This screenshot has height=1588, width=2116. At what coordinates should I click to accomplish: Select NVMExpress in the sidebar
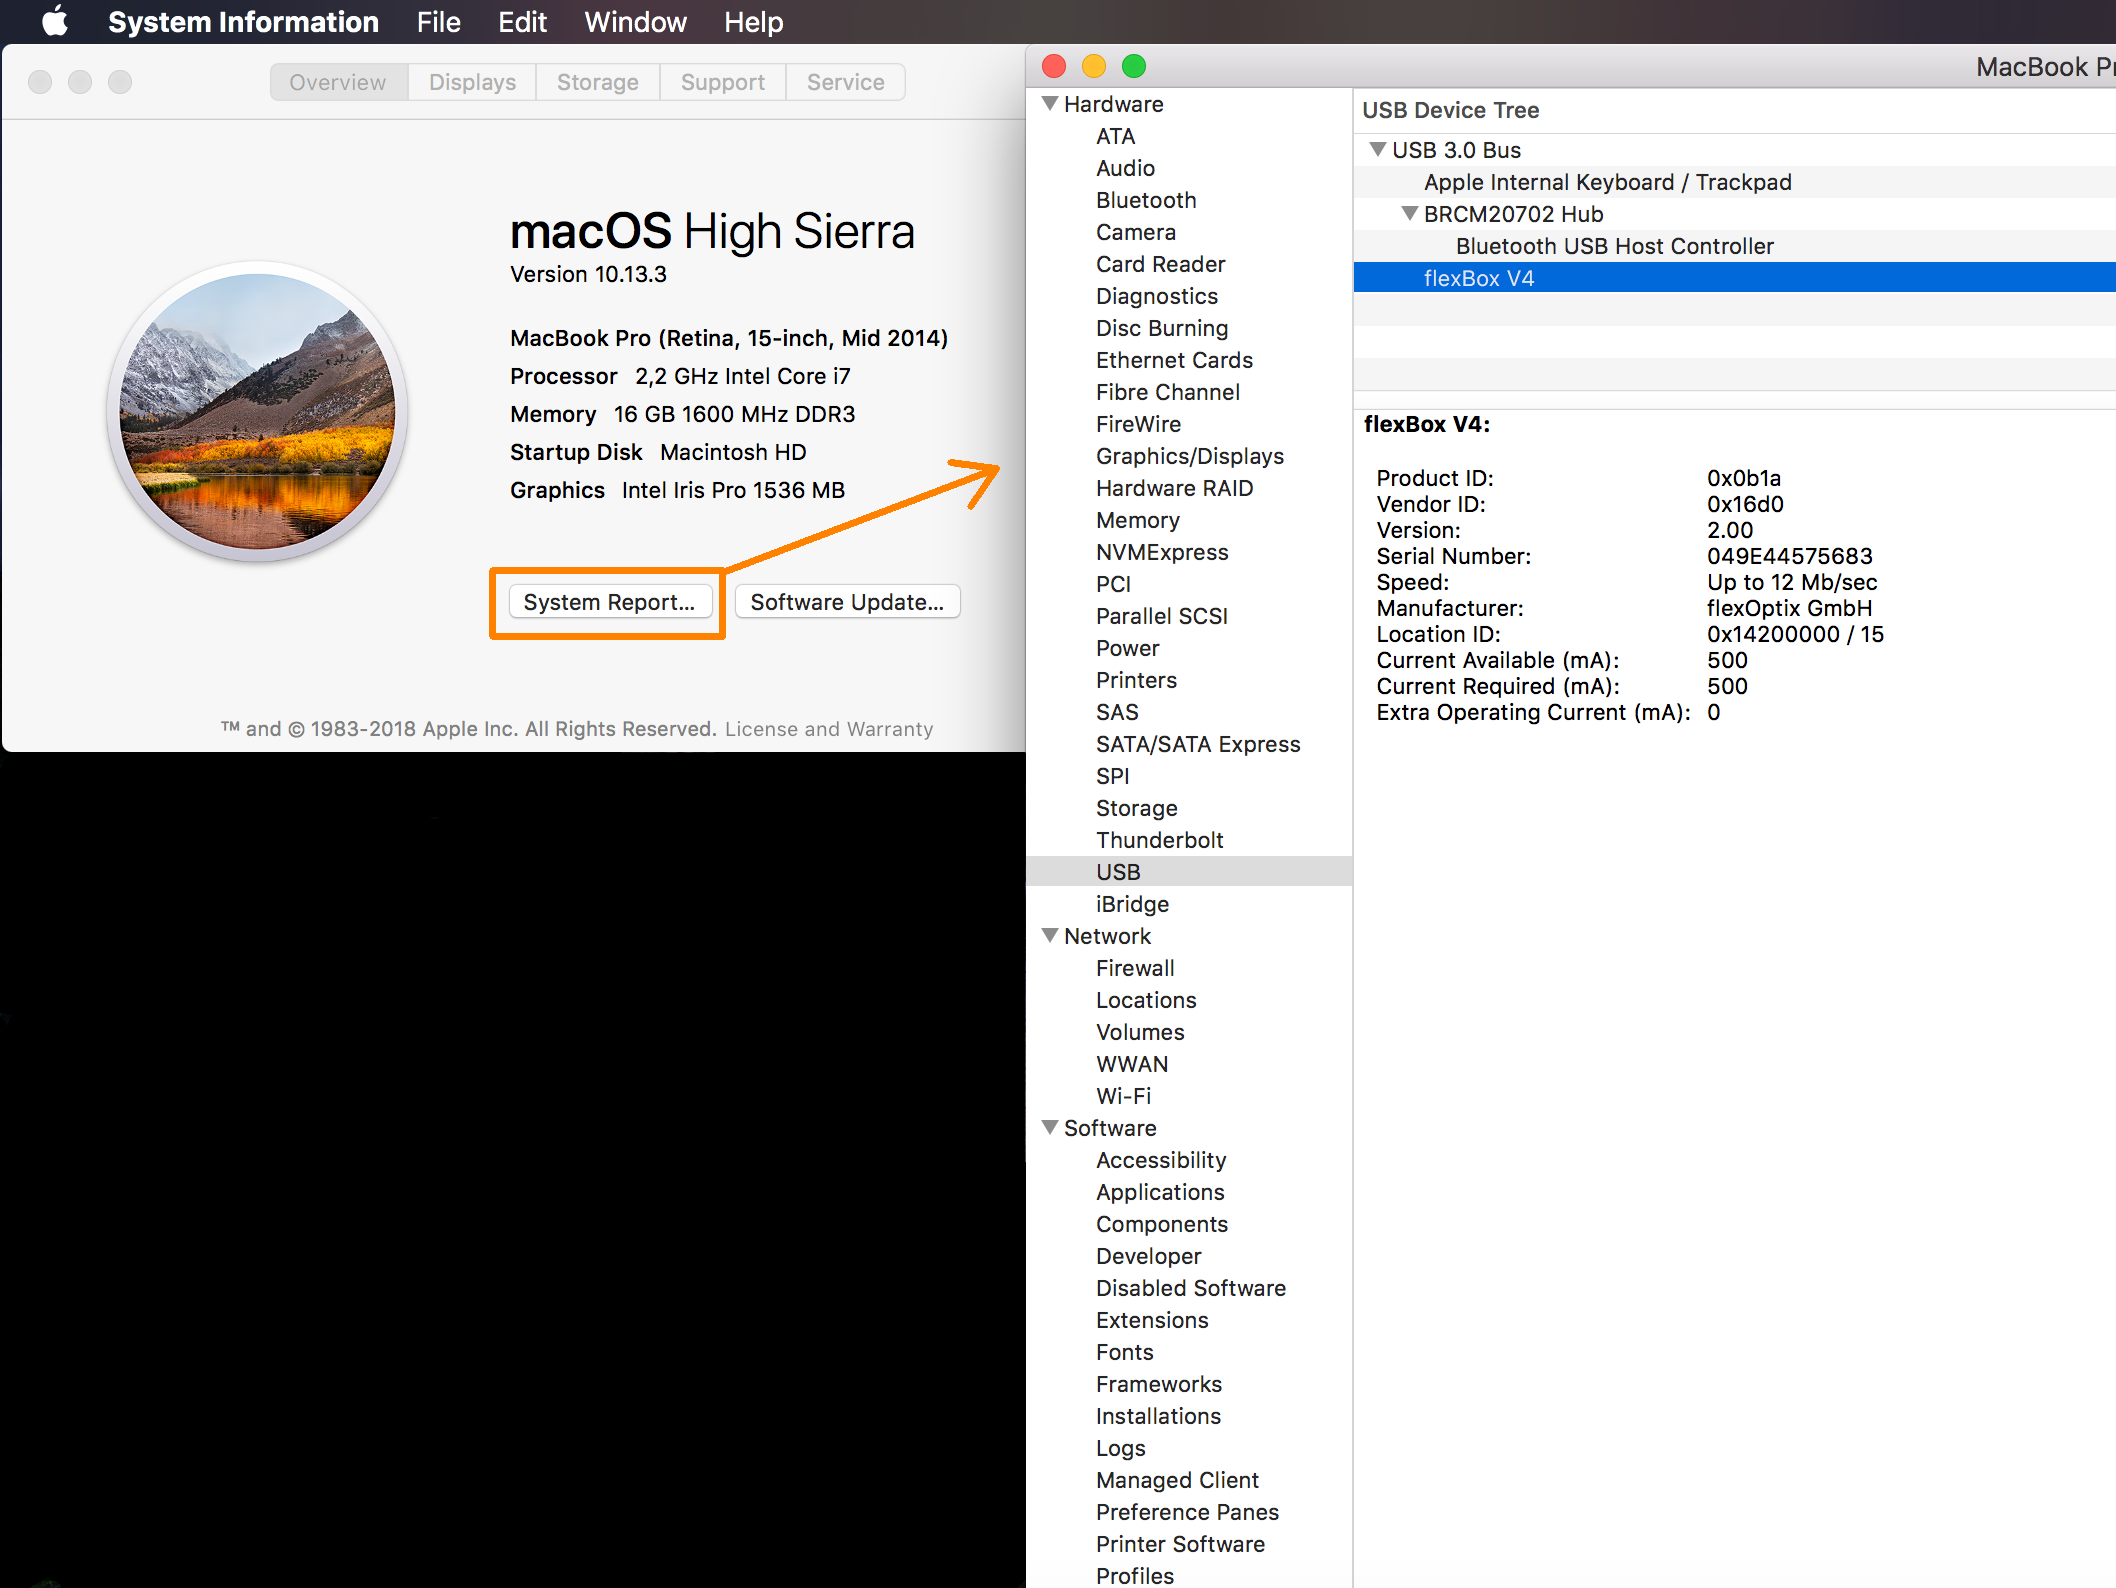pyautogui.click(x=1162, y=552)
